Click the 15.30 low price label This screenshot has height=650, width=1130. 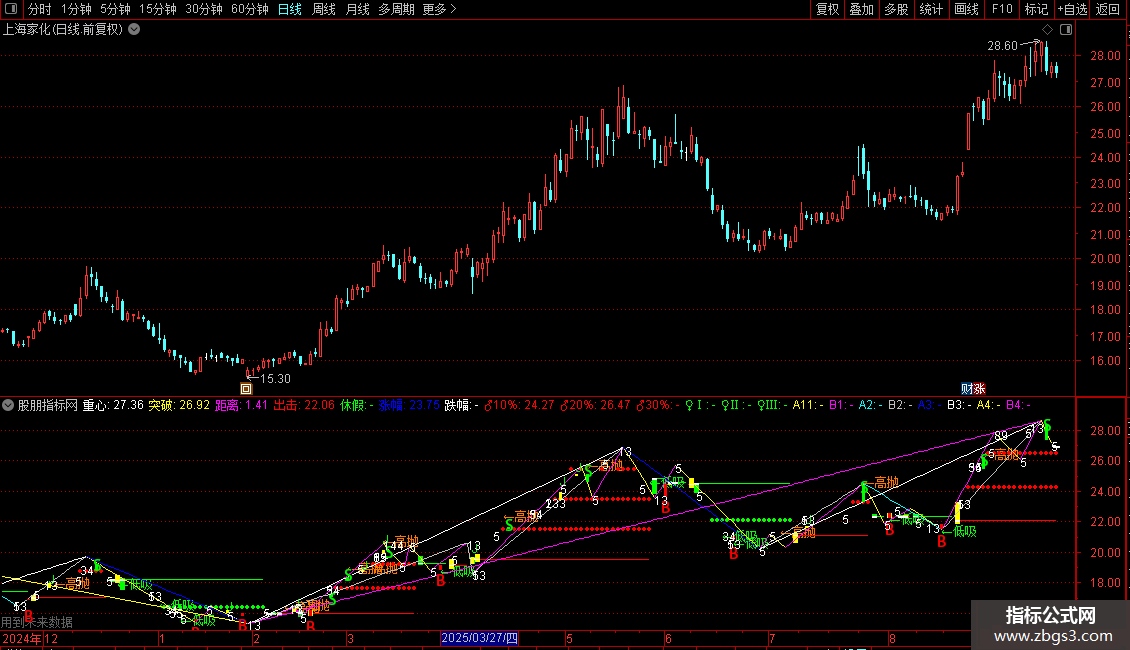point(275,378)
